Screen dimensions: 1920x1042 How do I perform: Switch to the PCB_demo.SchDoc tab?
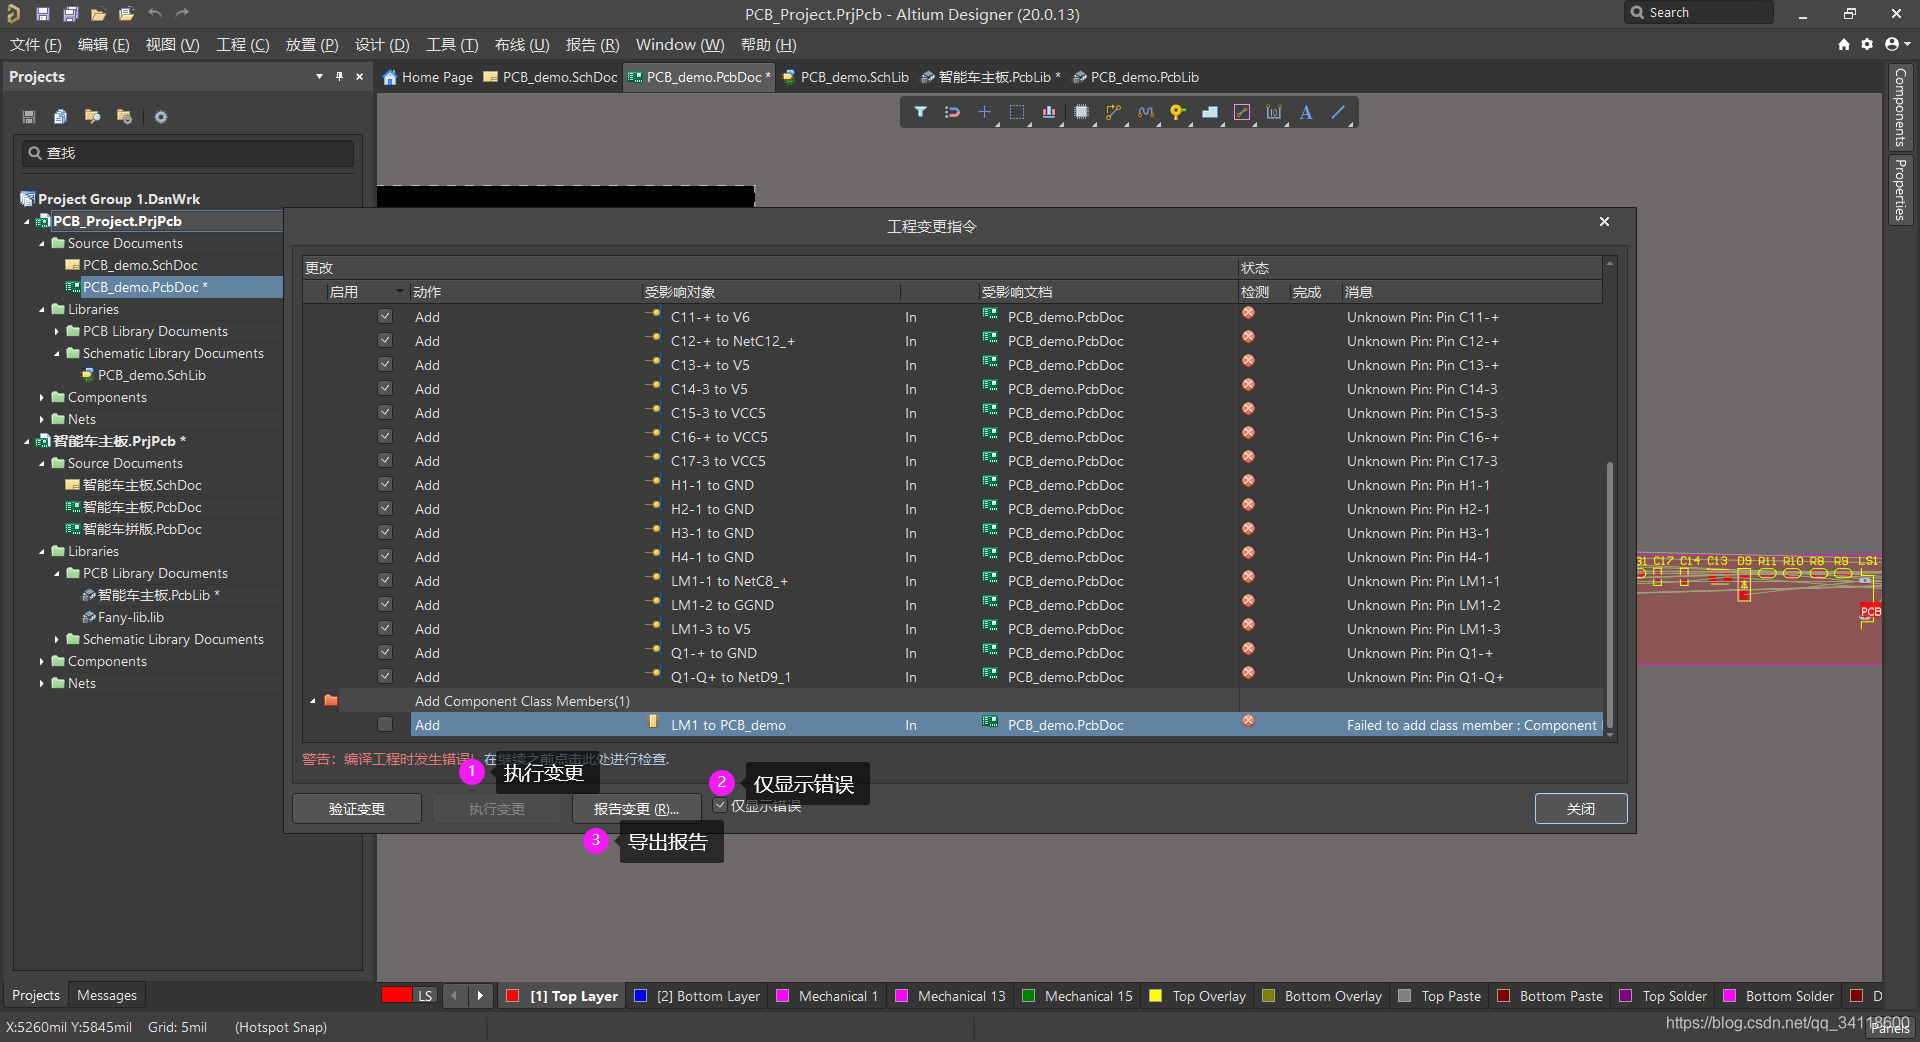click(x=550, y=77)
